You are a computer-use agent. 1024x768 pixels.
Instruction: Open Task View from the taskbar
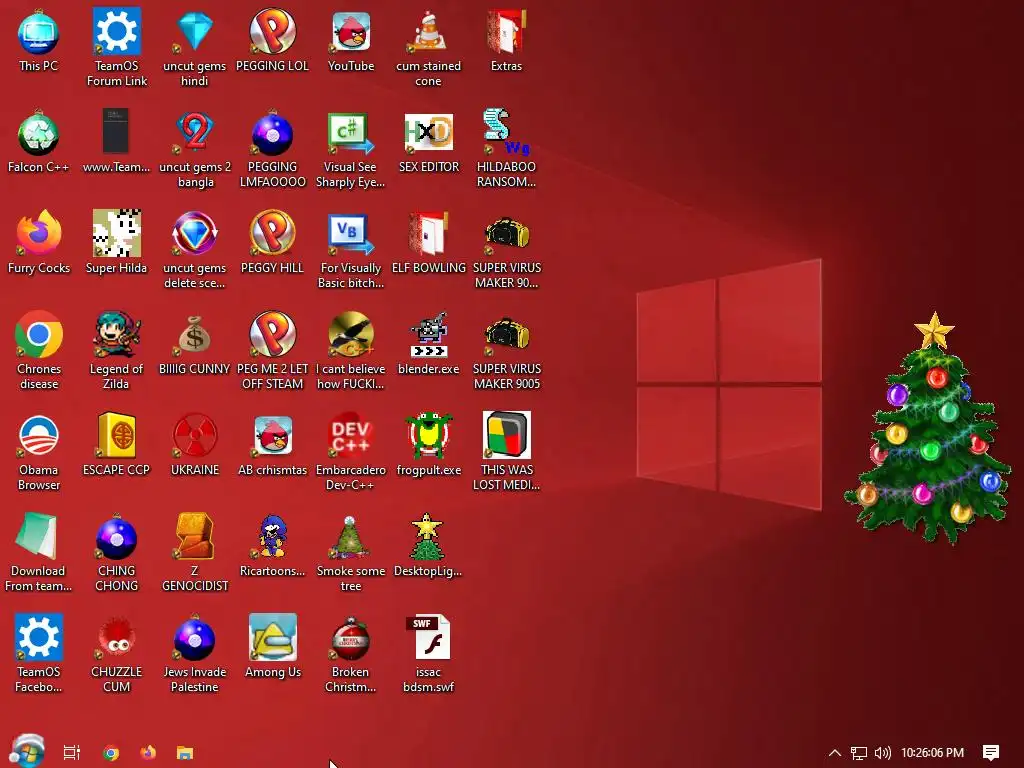coord(71,752)
